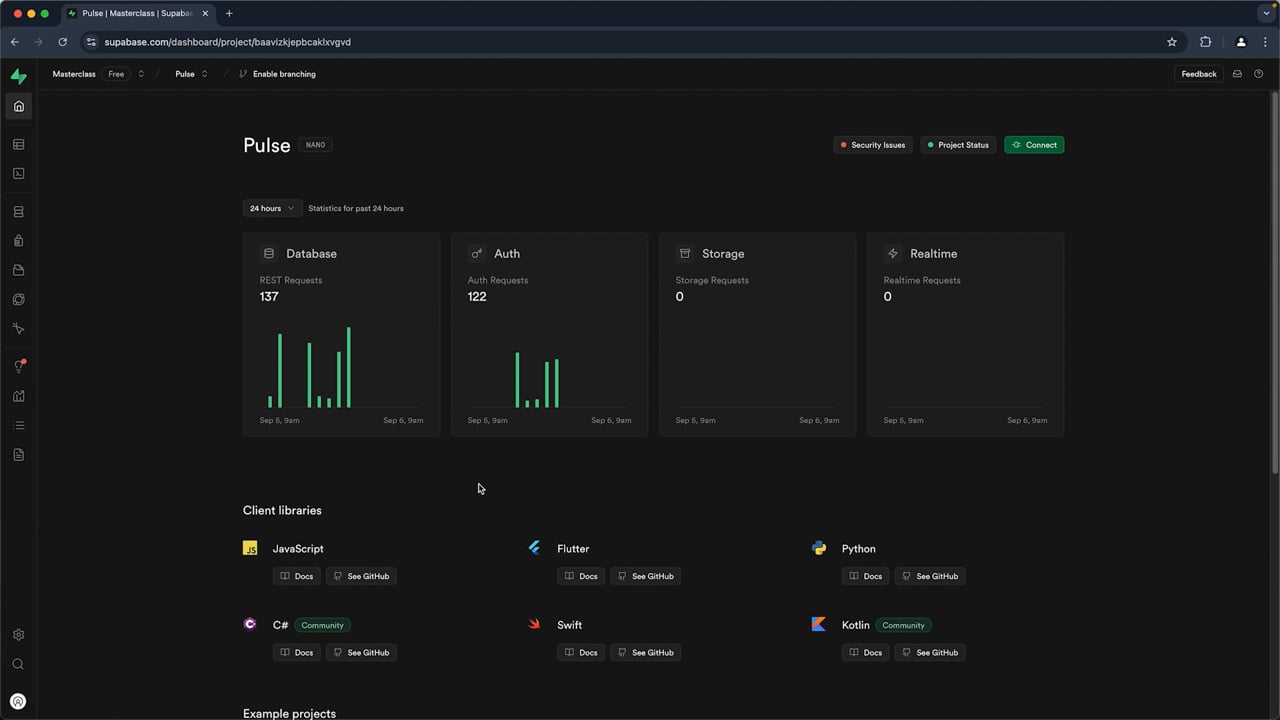
Task: Open the Table Editor sidebar icon
Action: tap(18, 145)
